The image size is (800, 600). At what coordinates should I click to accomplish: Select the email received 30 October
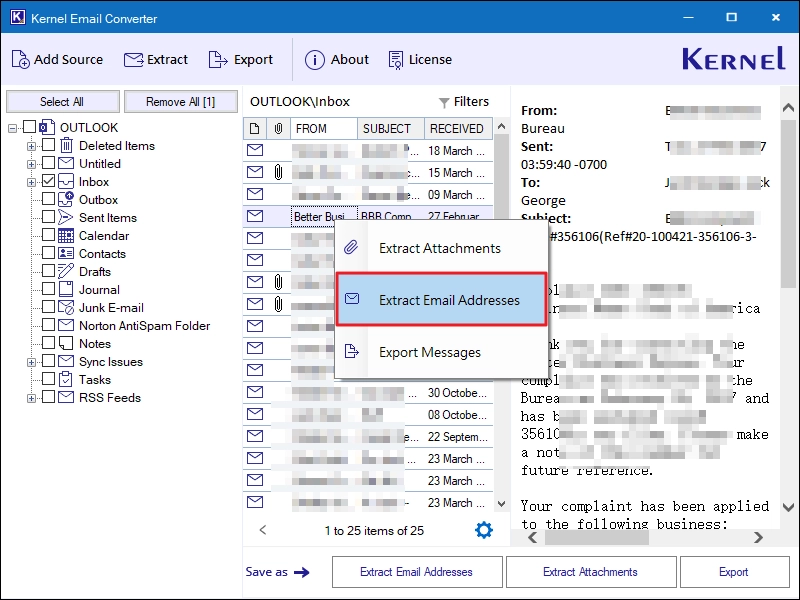(x=368, y=392)
